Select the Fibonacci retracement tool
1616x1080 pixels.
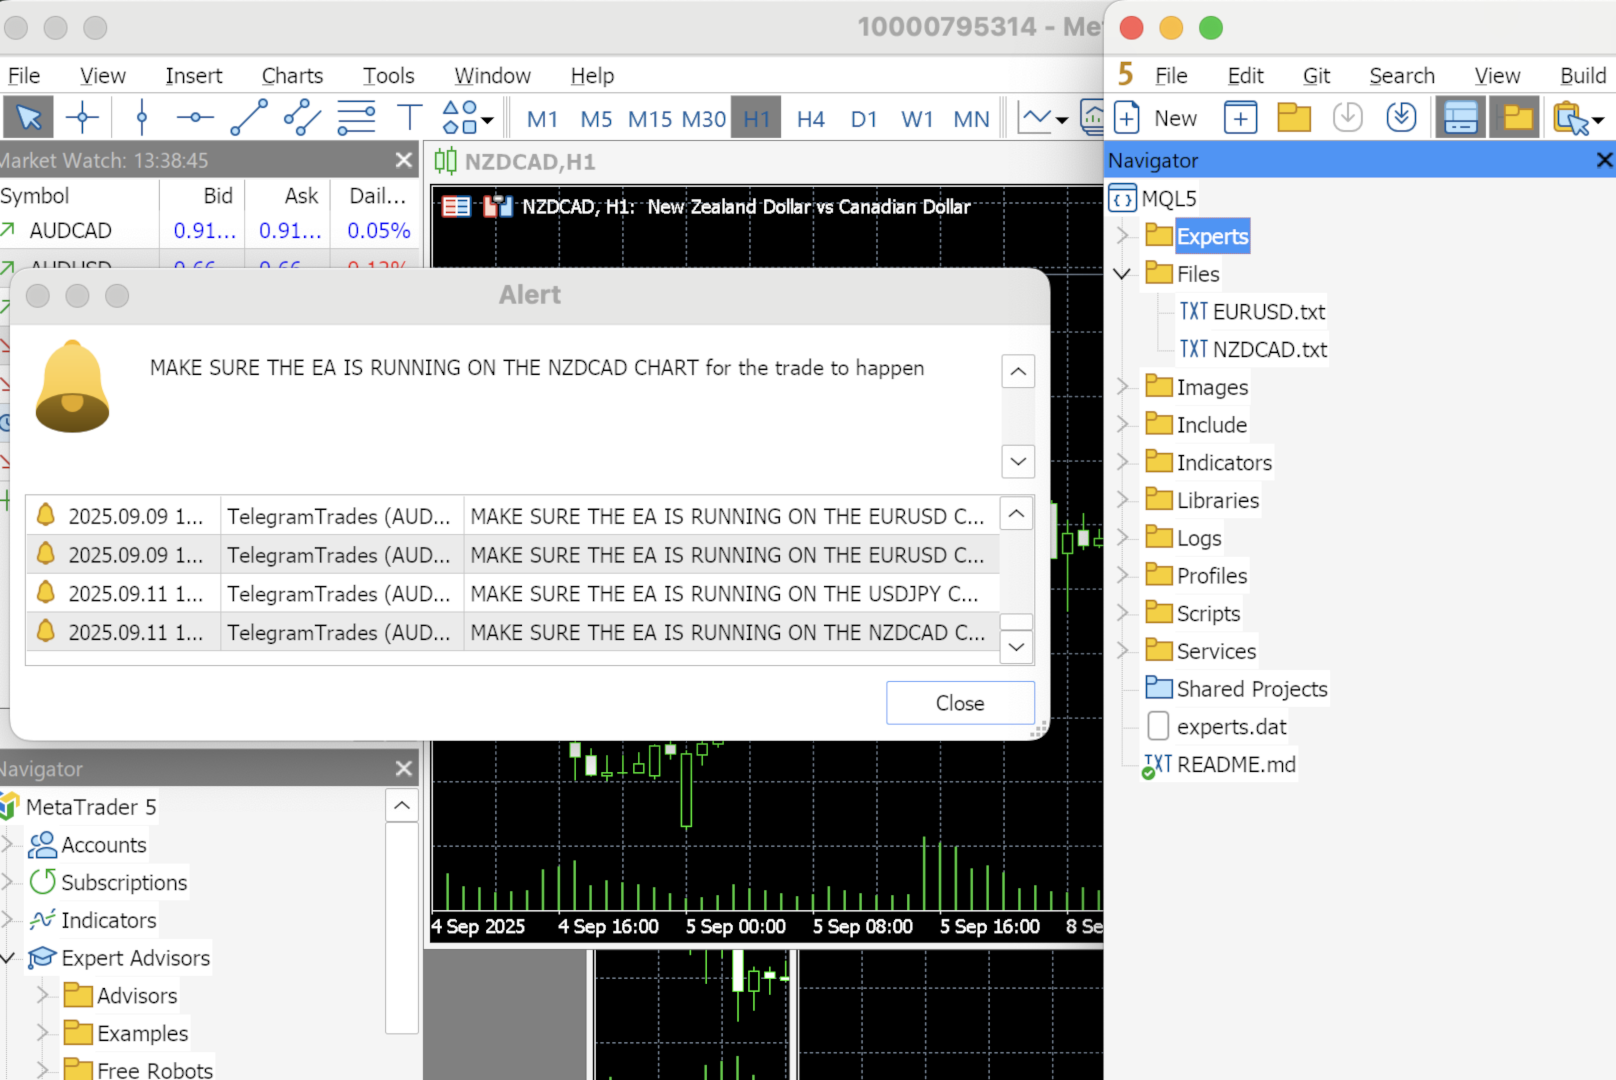(356, 118)
